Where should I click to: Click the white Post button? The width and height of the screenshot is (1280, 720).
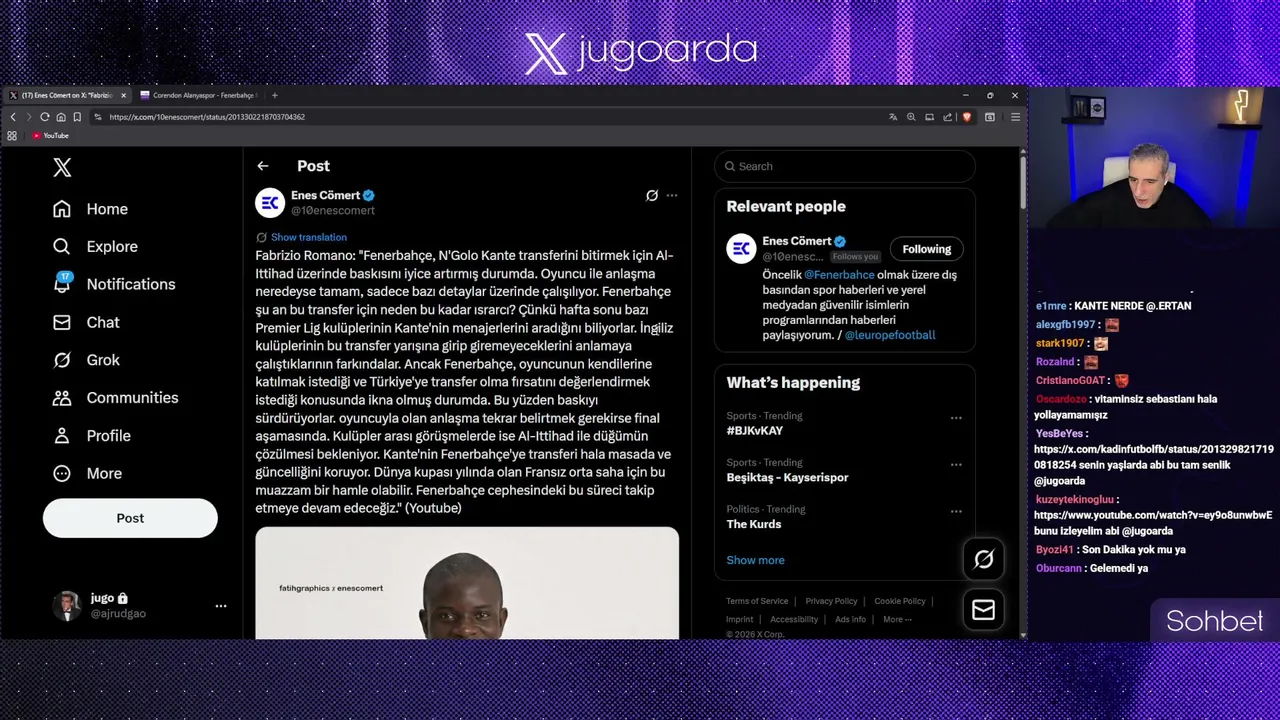130,518
